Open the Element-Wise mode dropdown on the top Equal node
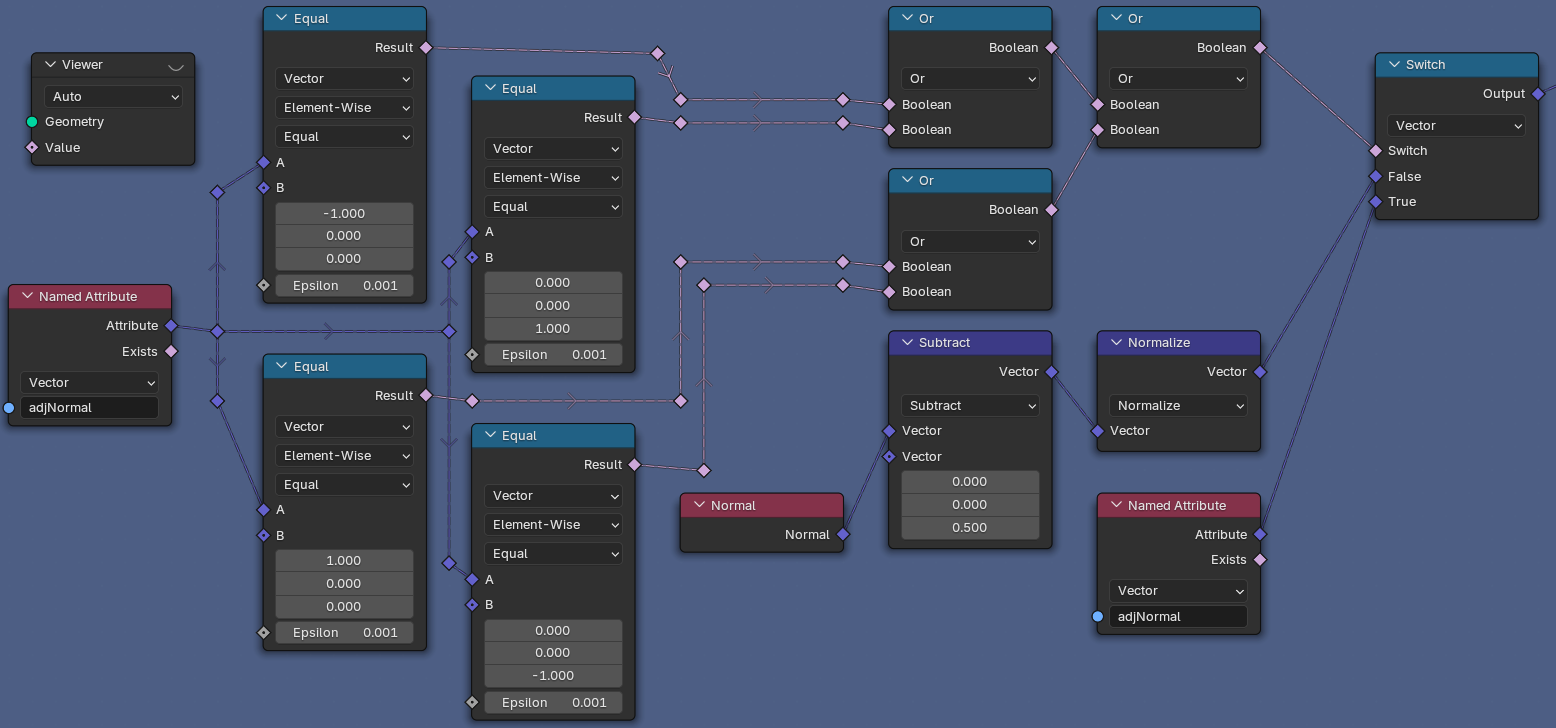This screenshot has width=1556, height=728. tap(344, 107)
